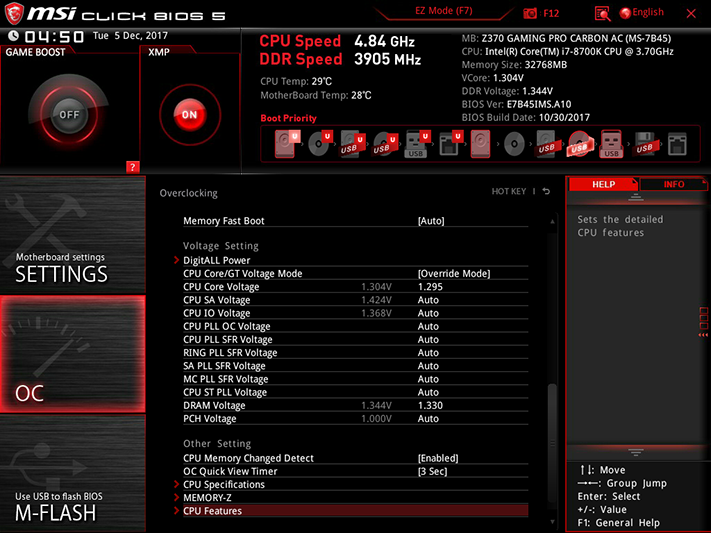Toggle the GAME BOOST knob currently OFF

click(69, 114)
